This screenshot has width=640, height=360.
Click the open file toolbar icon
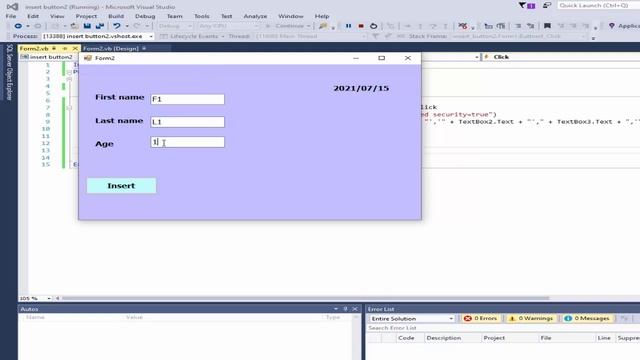74,26
